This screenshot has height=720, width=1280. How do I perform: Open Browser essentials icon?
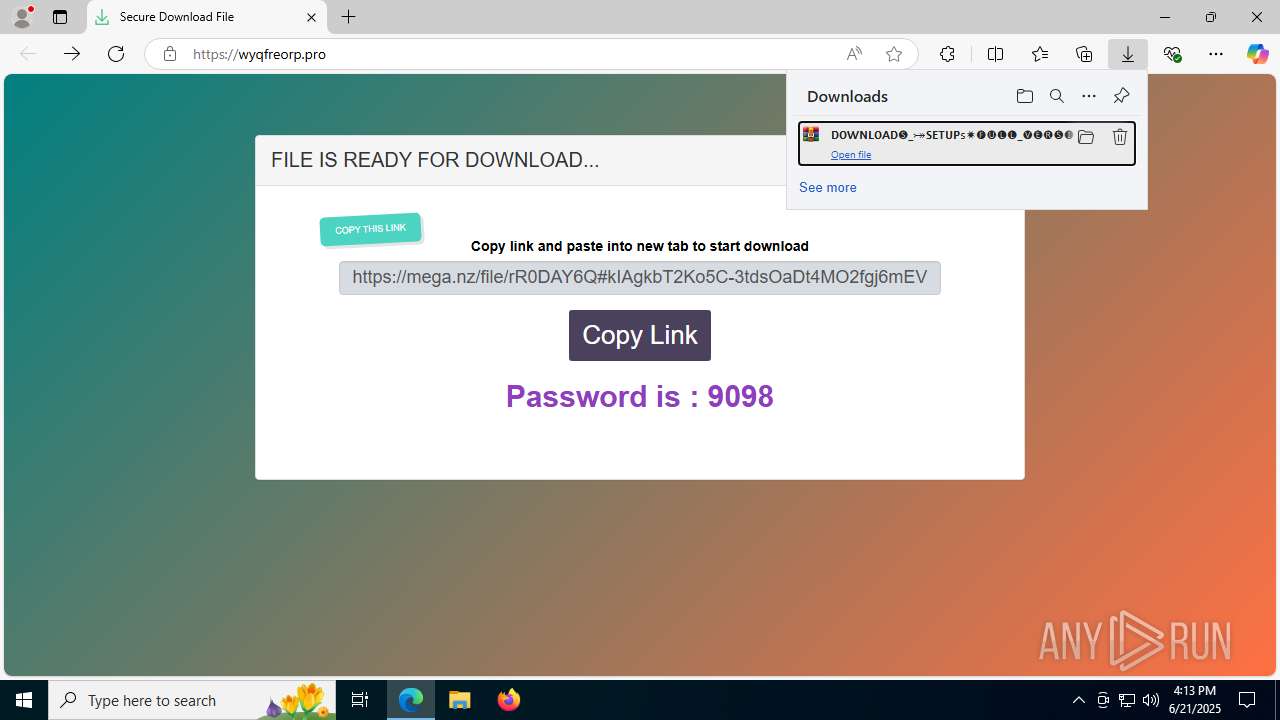pyautogui.click(x=1172, y=54)
